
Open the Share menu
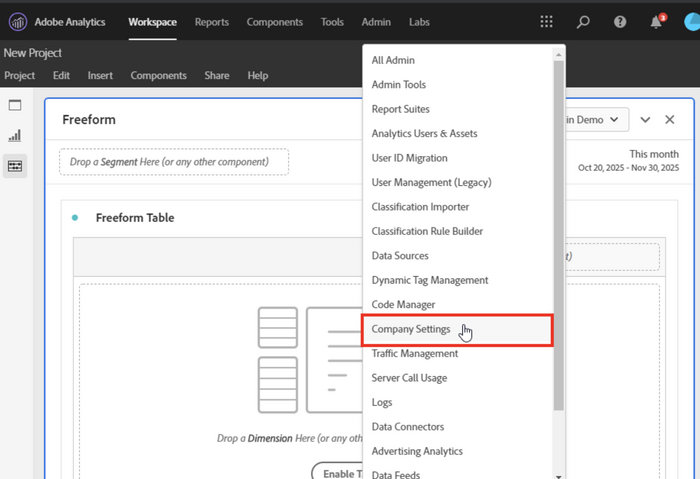point(217,75)
